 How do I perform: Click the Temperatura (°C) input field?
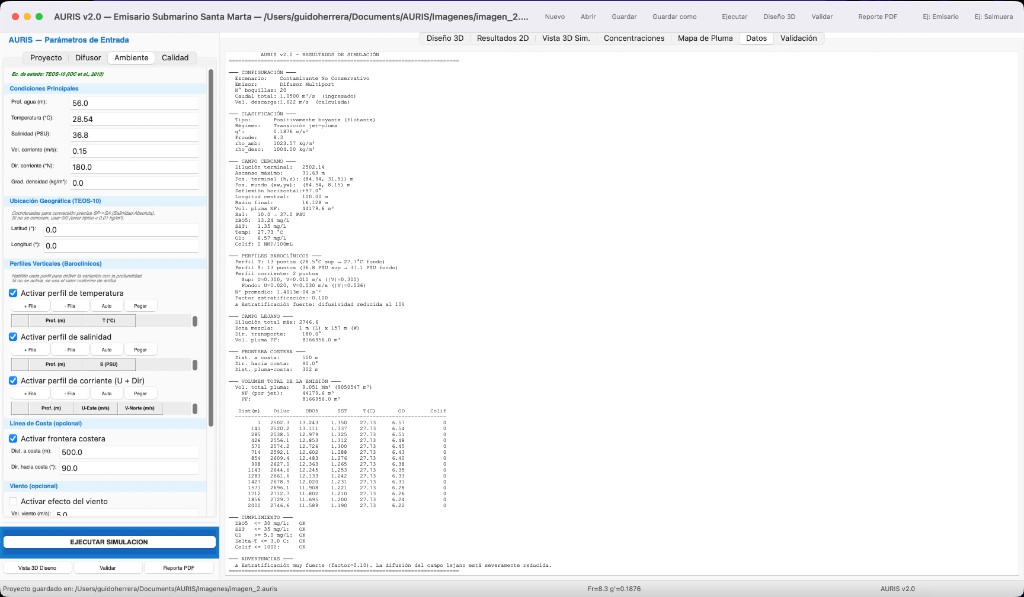click(134, 120)
